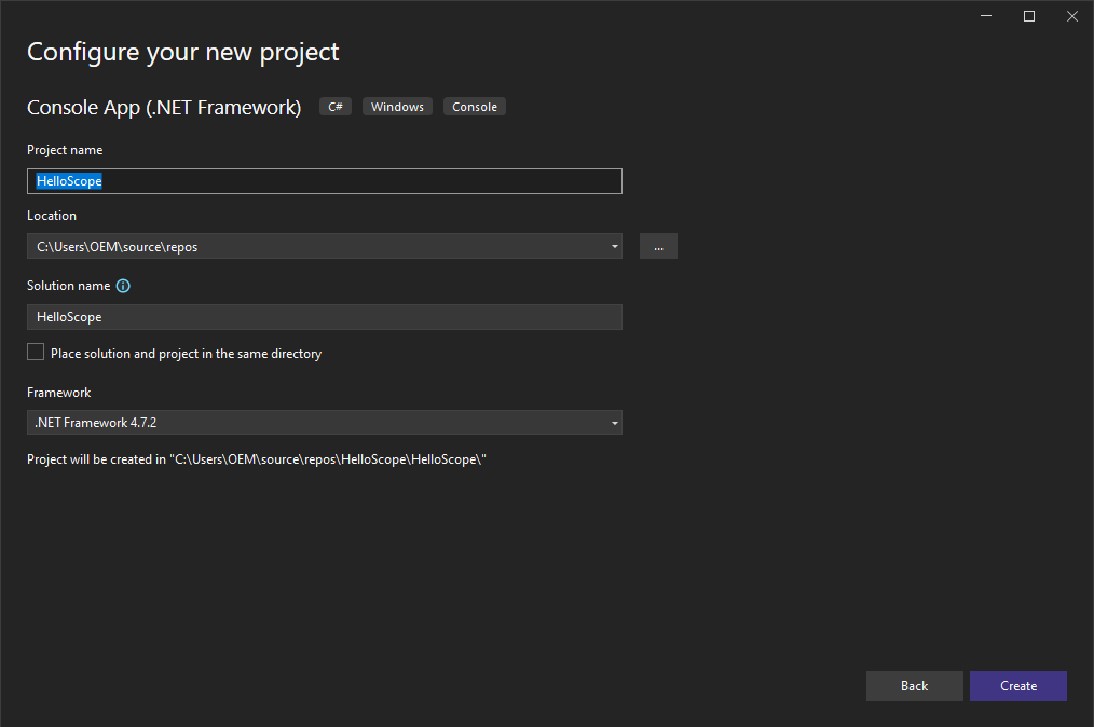Viewport: 1094px width, 727px height.
Task: Expand the Framework list via its arrow
Action: click(x=614, y=422)
